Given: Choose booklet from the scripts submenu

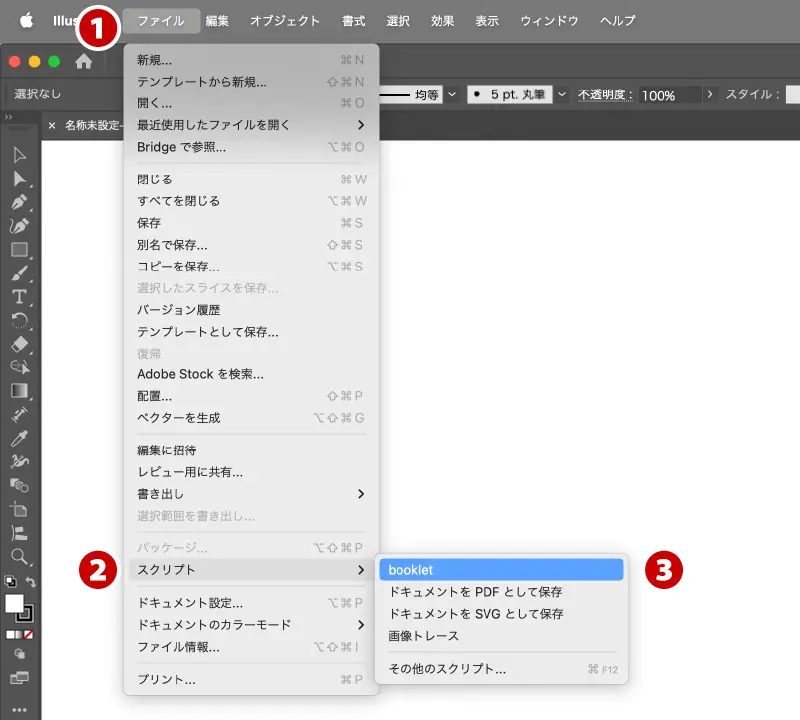Looking at the screenshot, I should point(500,570).
